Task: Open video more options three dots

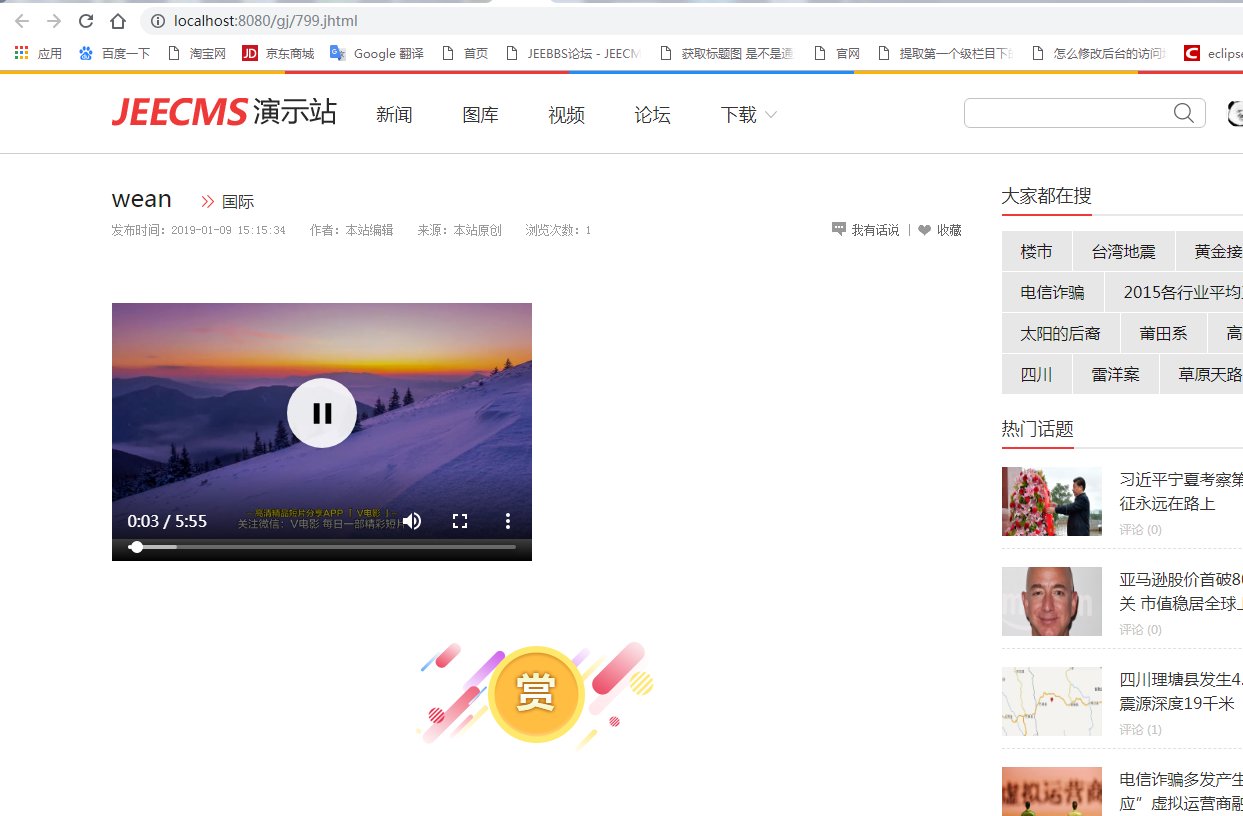Action: click(x=508, y=521)
